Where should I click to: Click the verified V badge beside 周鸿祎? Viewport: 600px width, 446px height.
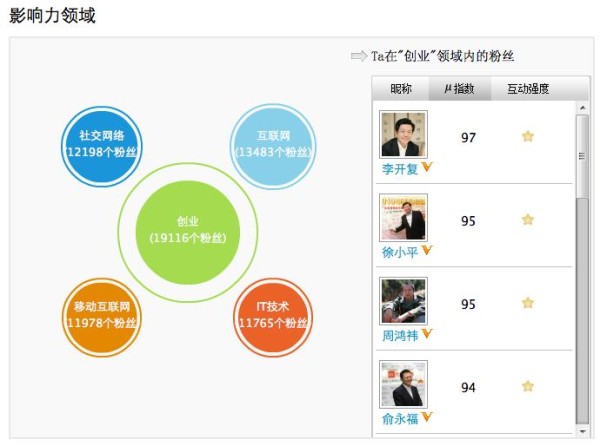427,334
